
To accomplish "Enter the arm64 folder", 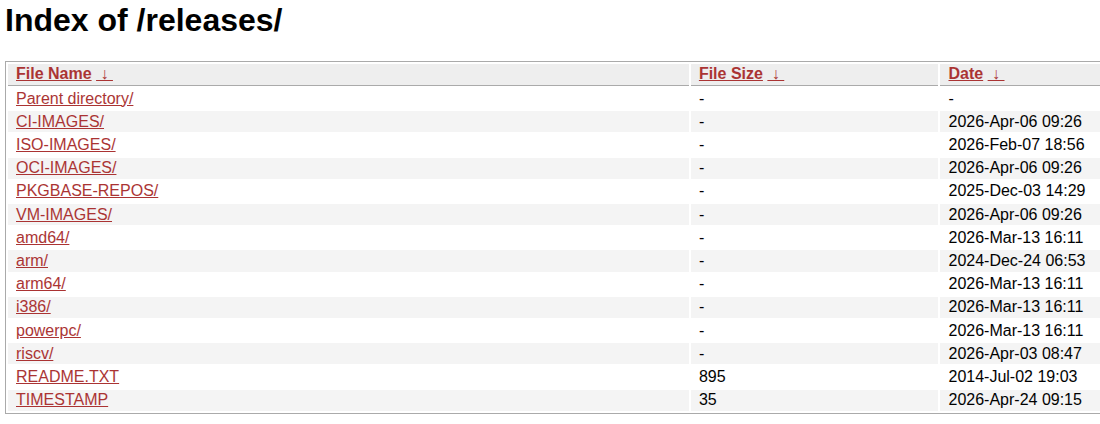I will 41,283.
